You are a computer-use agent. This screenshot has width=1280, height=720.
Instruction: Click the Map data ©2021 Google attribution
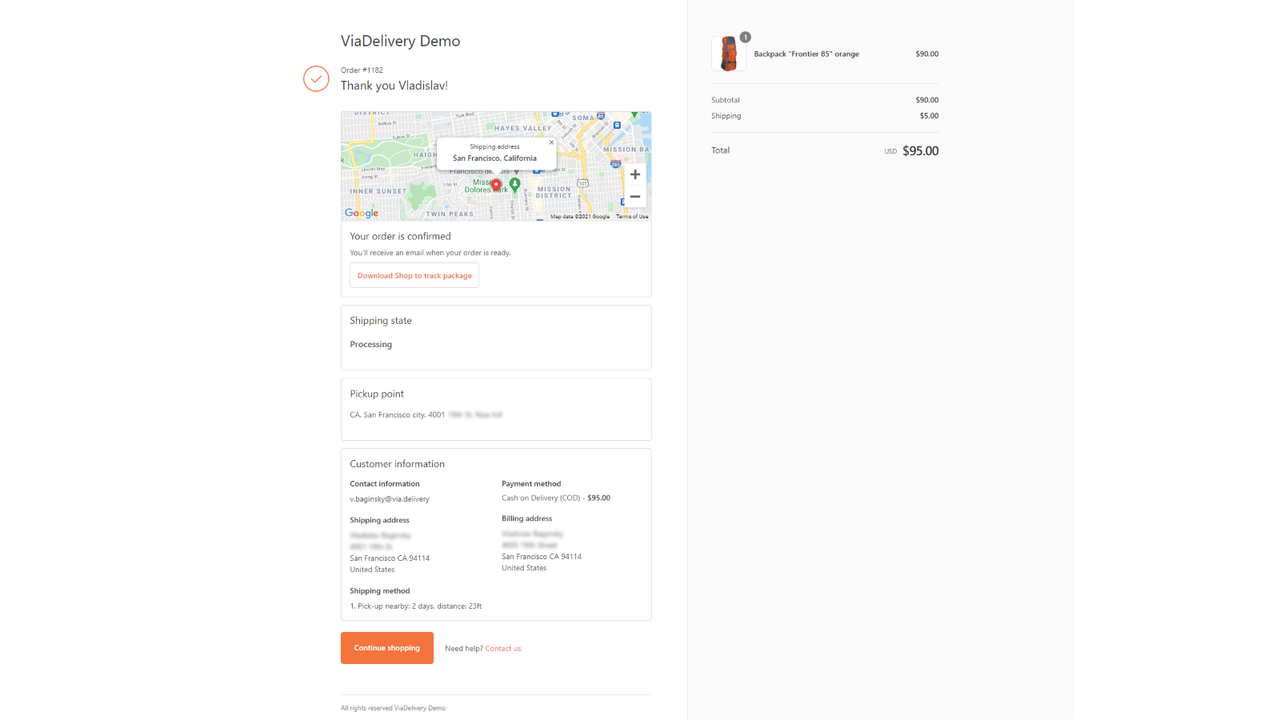[578, 215]
